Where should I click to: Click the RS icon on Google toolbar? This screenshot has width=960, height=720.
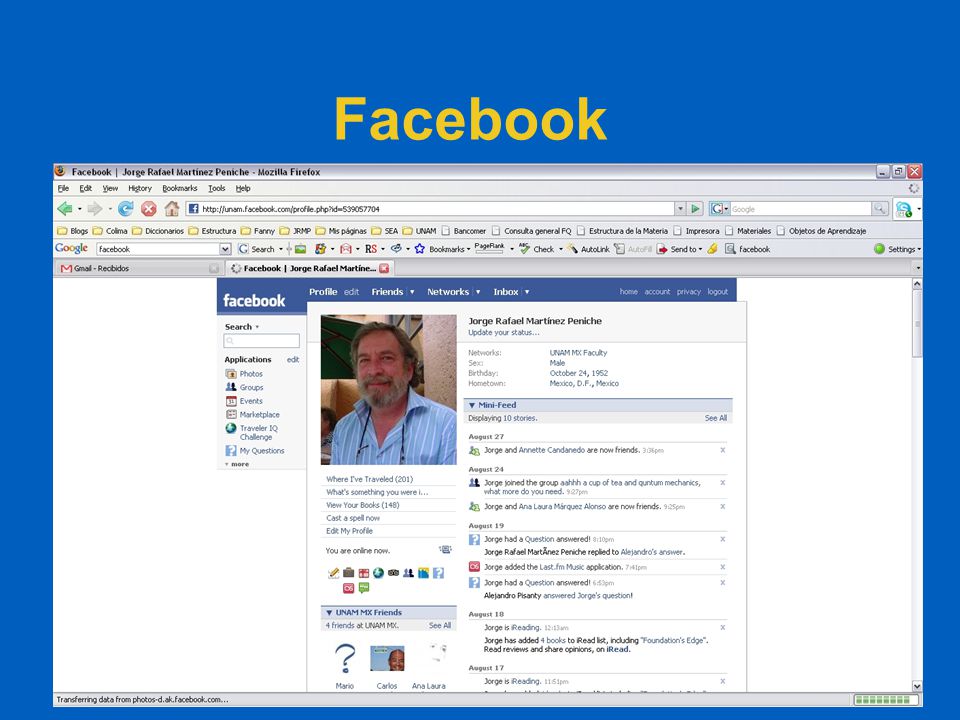371,249
